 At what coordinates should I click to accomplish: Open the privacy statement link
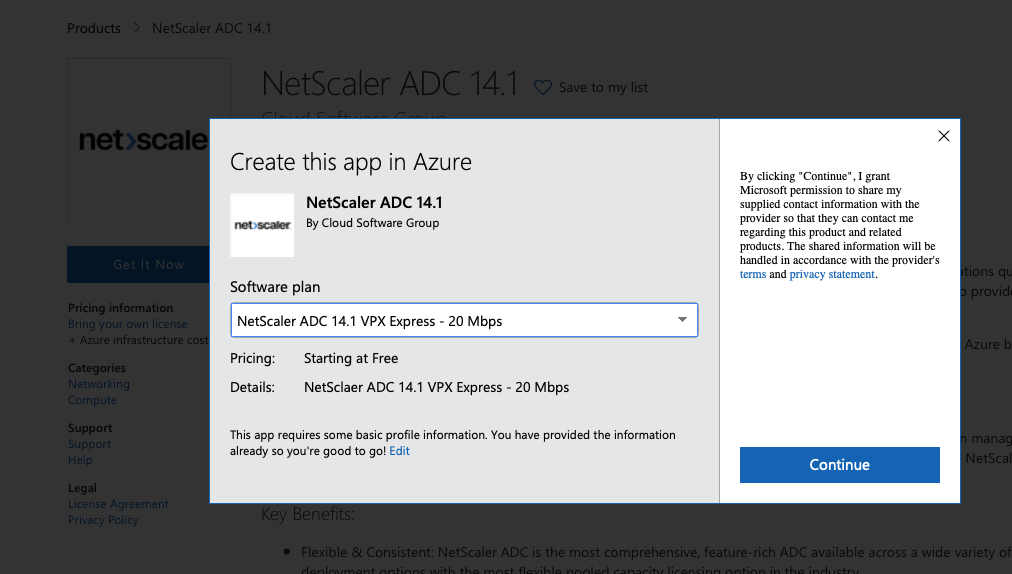point(832,274)
